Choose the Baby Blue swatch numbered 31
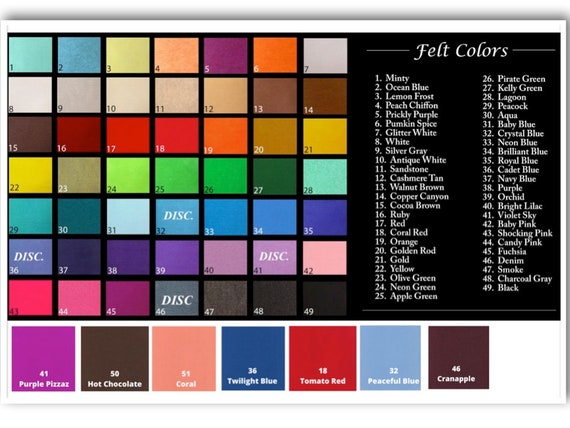 click(128, 216)
